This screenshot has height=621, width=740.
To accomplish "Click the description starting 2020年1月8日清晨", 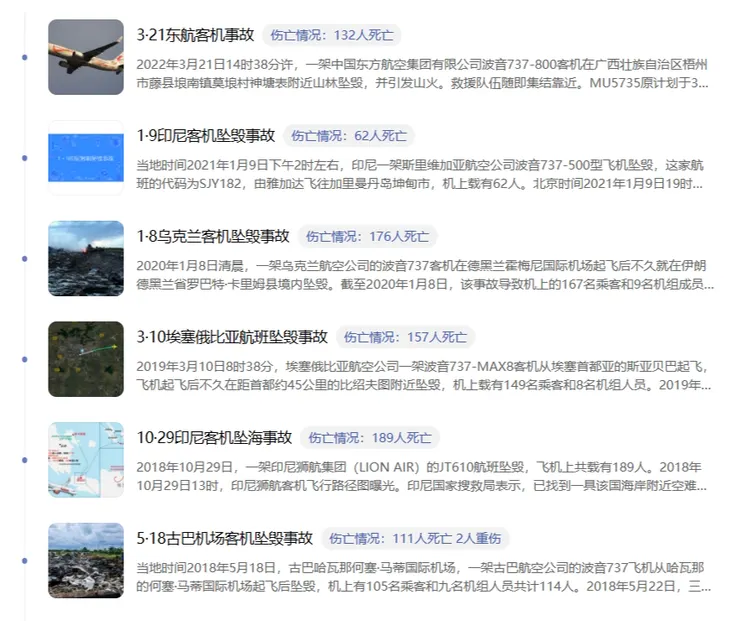I will click(x=425, y=275).
